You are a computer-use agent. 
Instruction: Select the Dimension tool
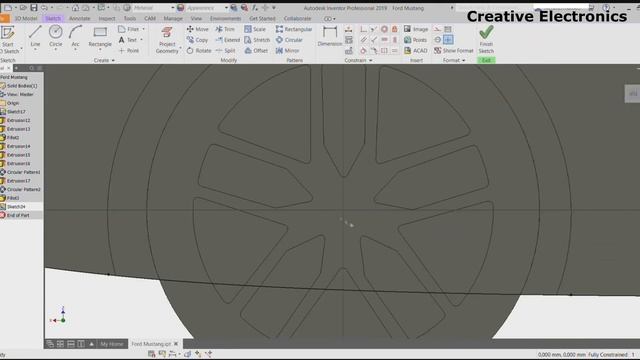click(x=330, y=36)
